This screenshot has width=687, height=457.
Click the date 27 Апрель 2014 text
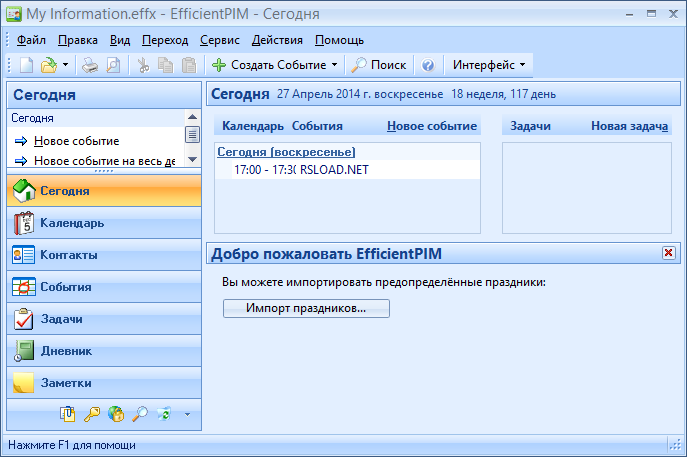click(x=360, y=94)
